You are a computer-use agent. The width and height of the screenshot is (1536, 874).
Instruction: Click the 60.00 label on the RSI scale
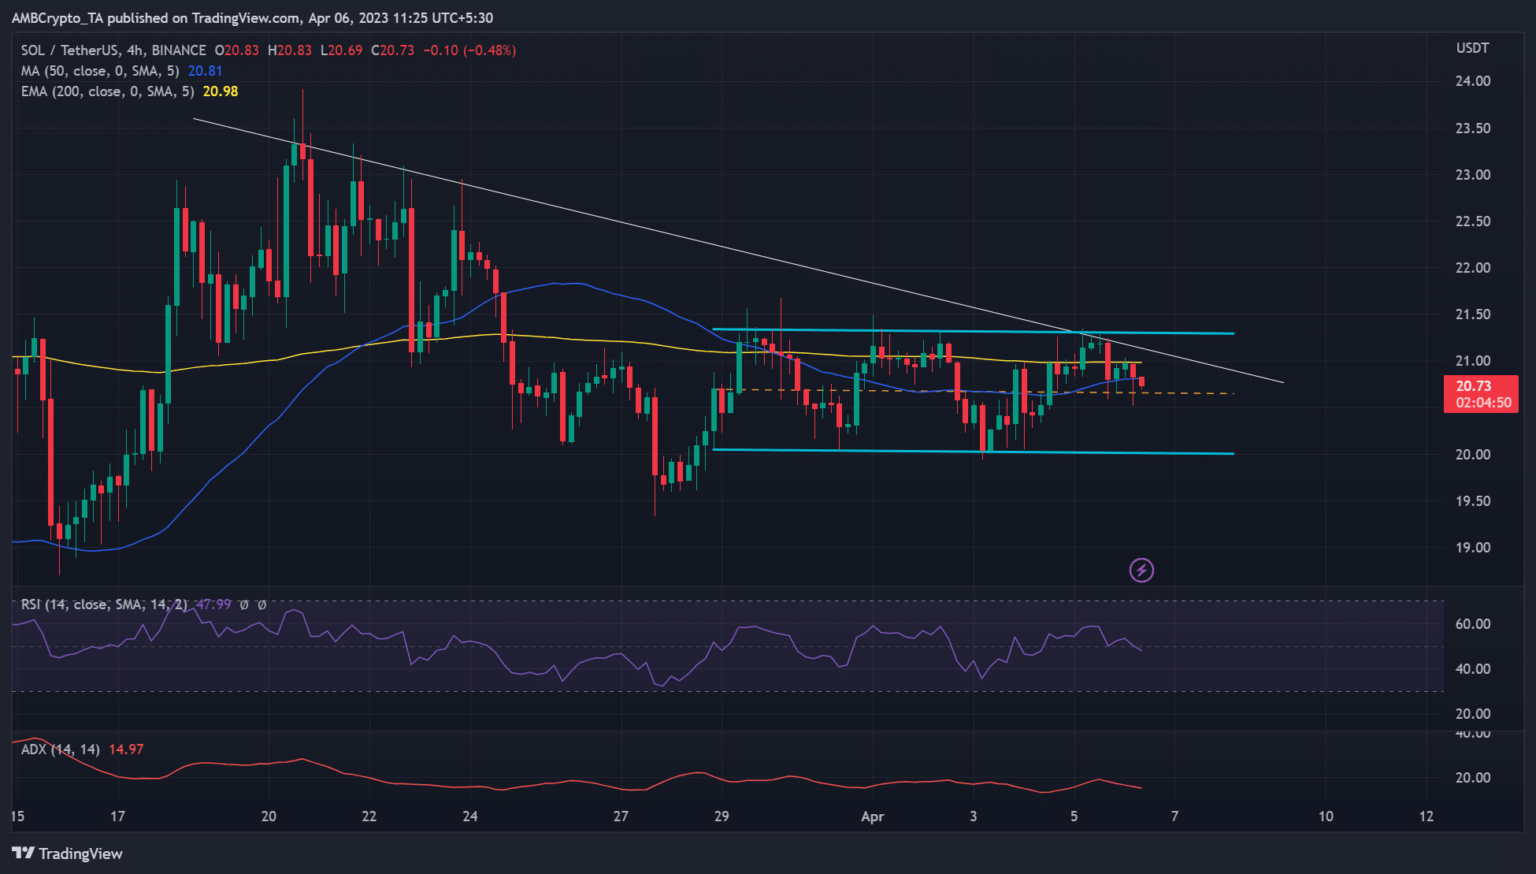pyautogui.click(x=1472, y=624)
